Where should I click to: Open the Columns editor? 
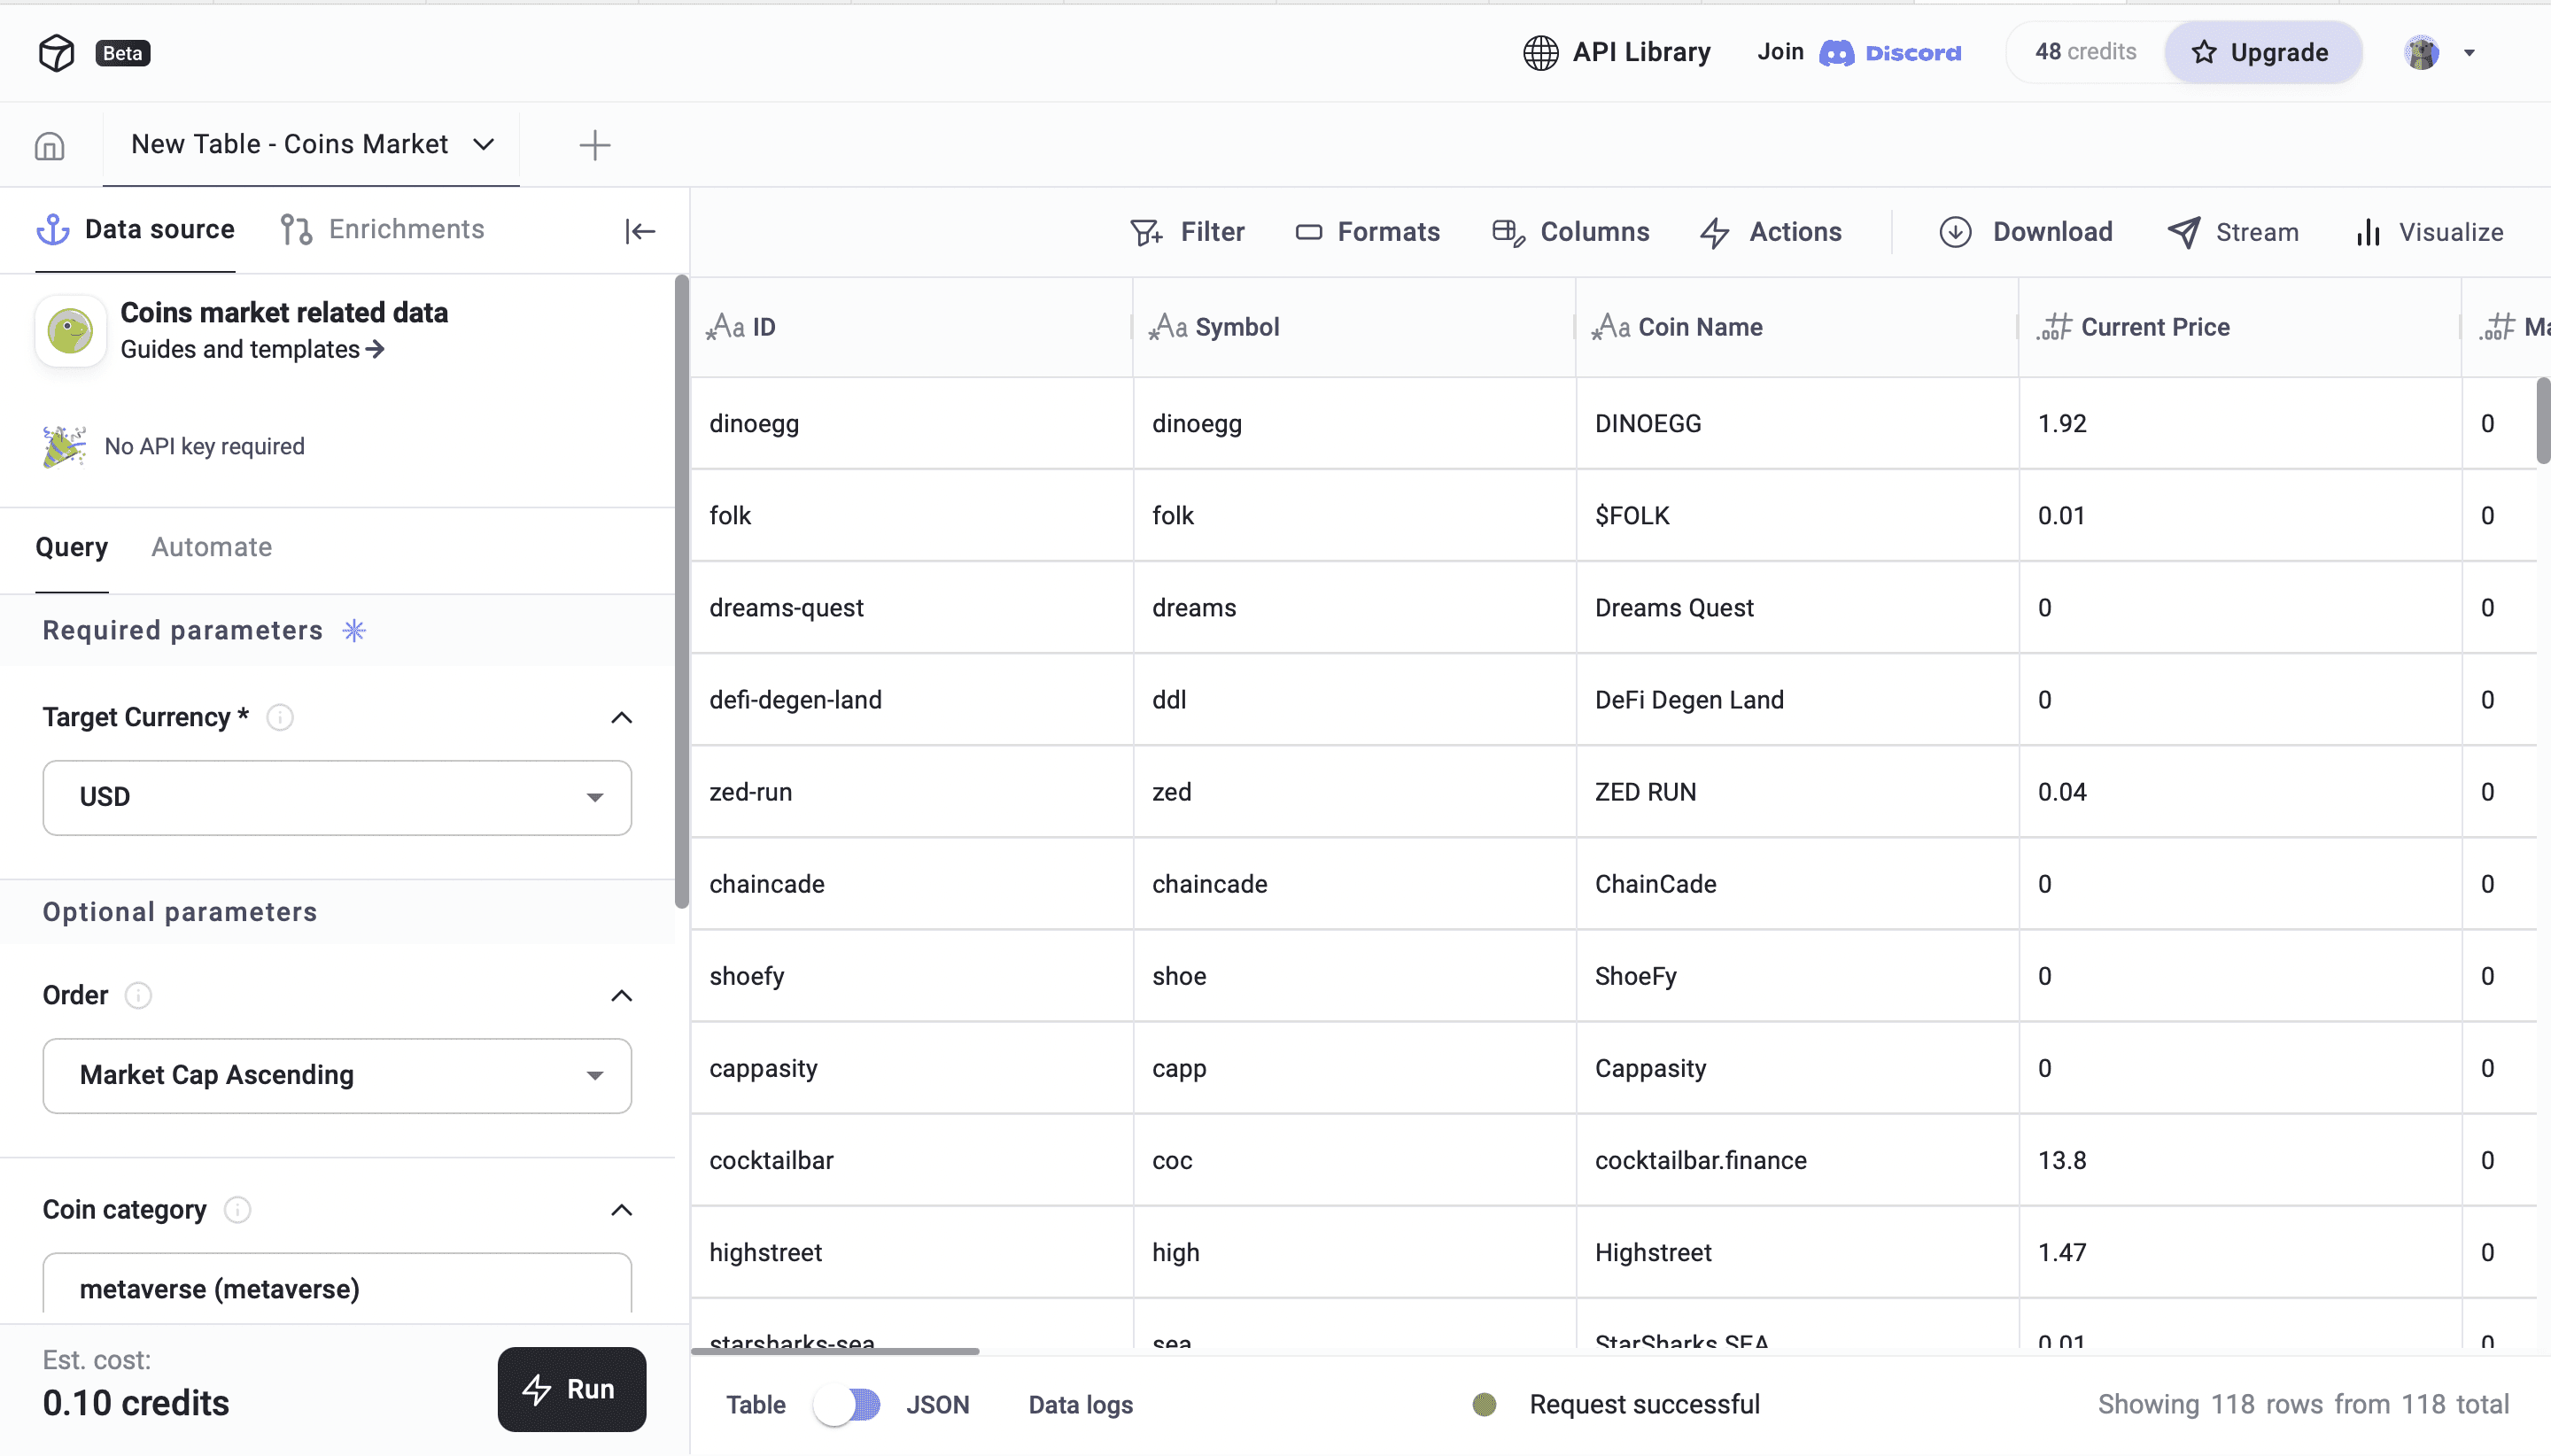pyautogui.click(x=1570, y=232)
